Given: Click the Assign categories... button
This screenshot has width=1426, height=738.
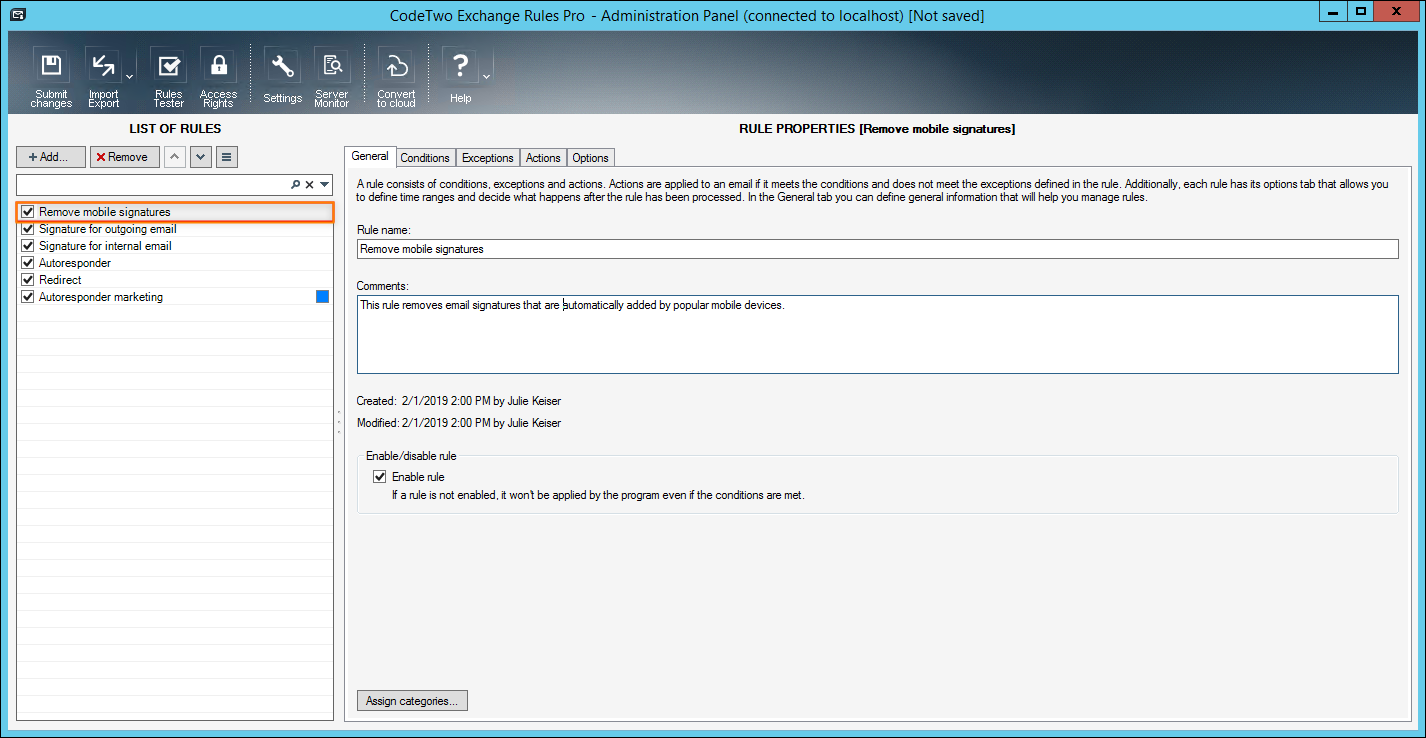Looking at the screenshot, I should pyautogui.click(x=412, y=701).
